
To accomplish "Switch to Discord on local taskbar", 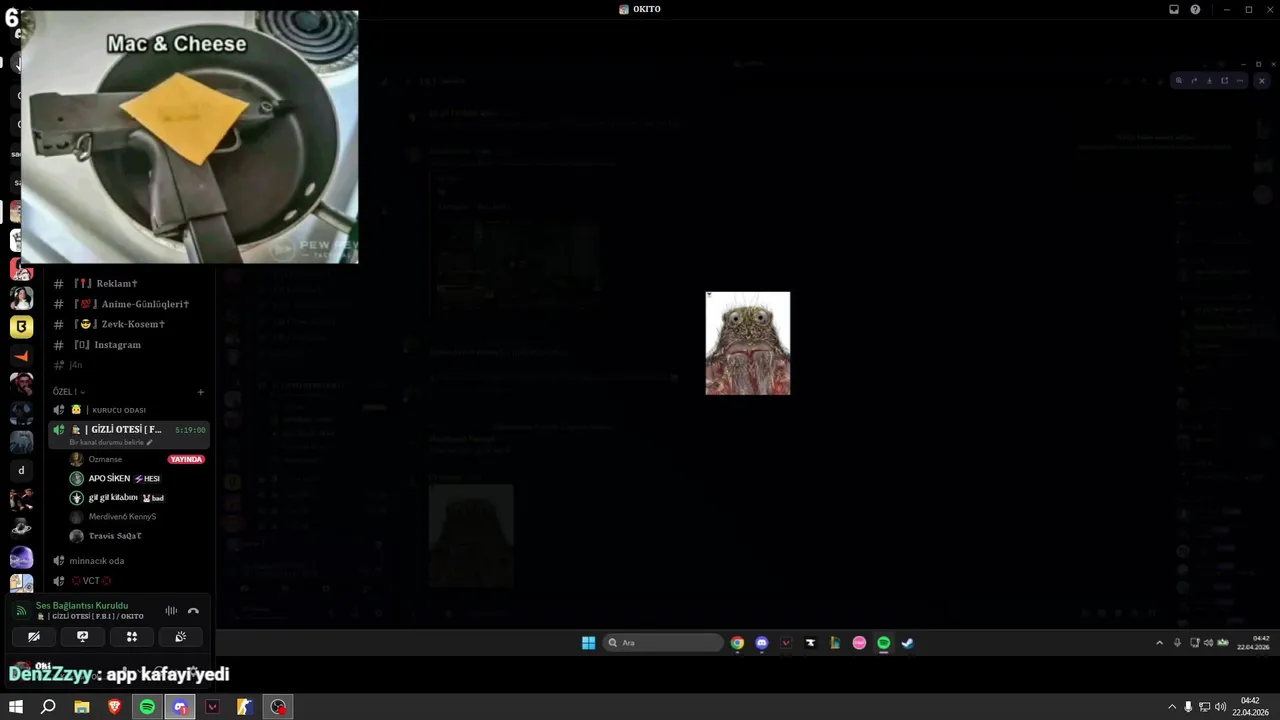I will click(x=180, y=707).
